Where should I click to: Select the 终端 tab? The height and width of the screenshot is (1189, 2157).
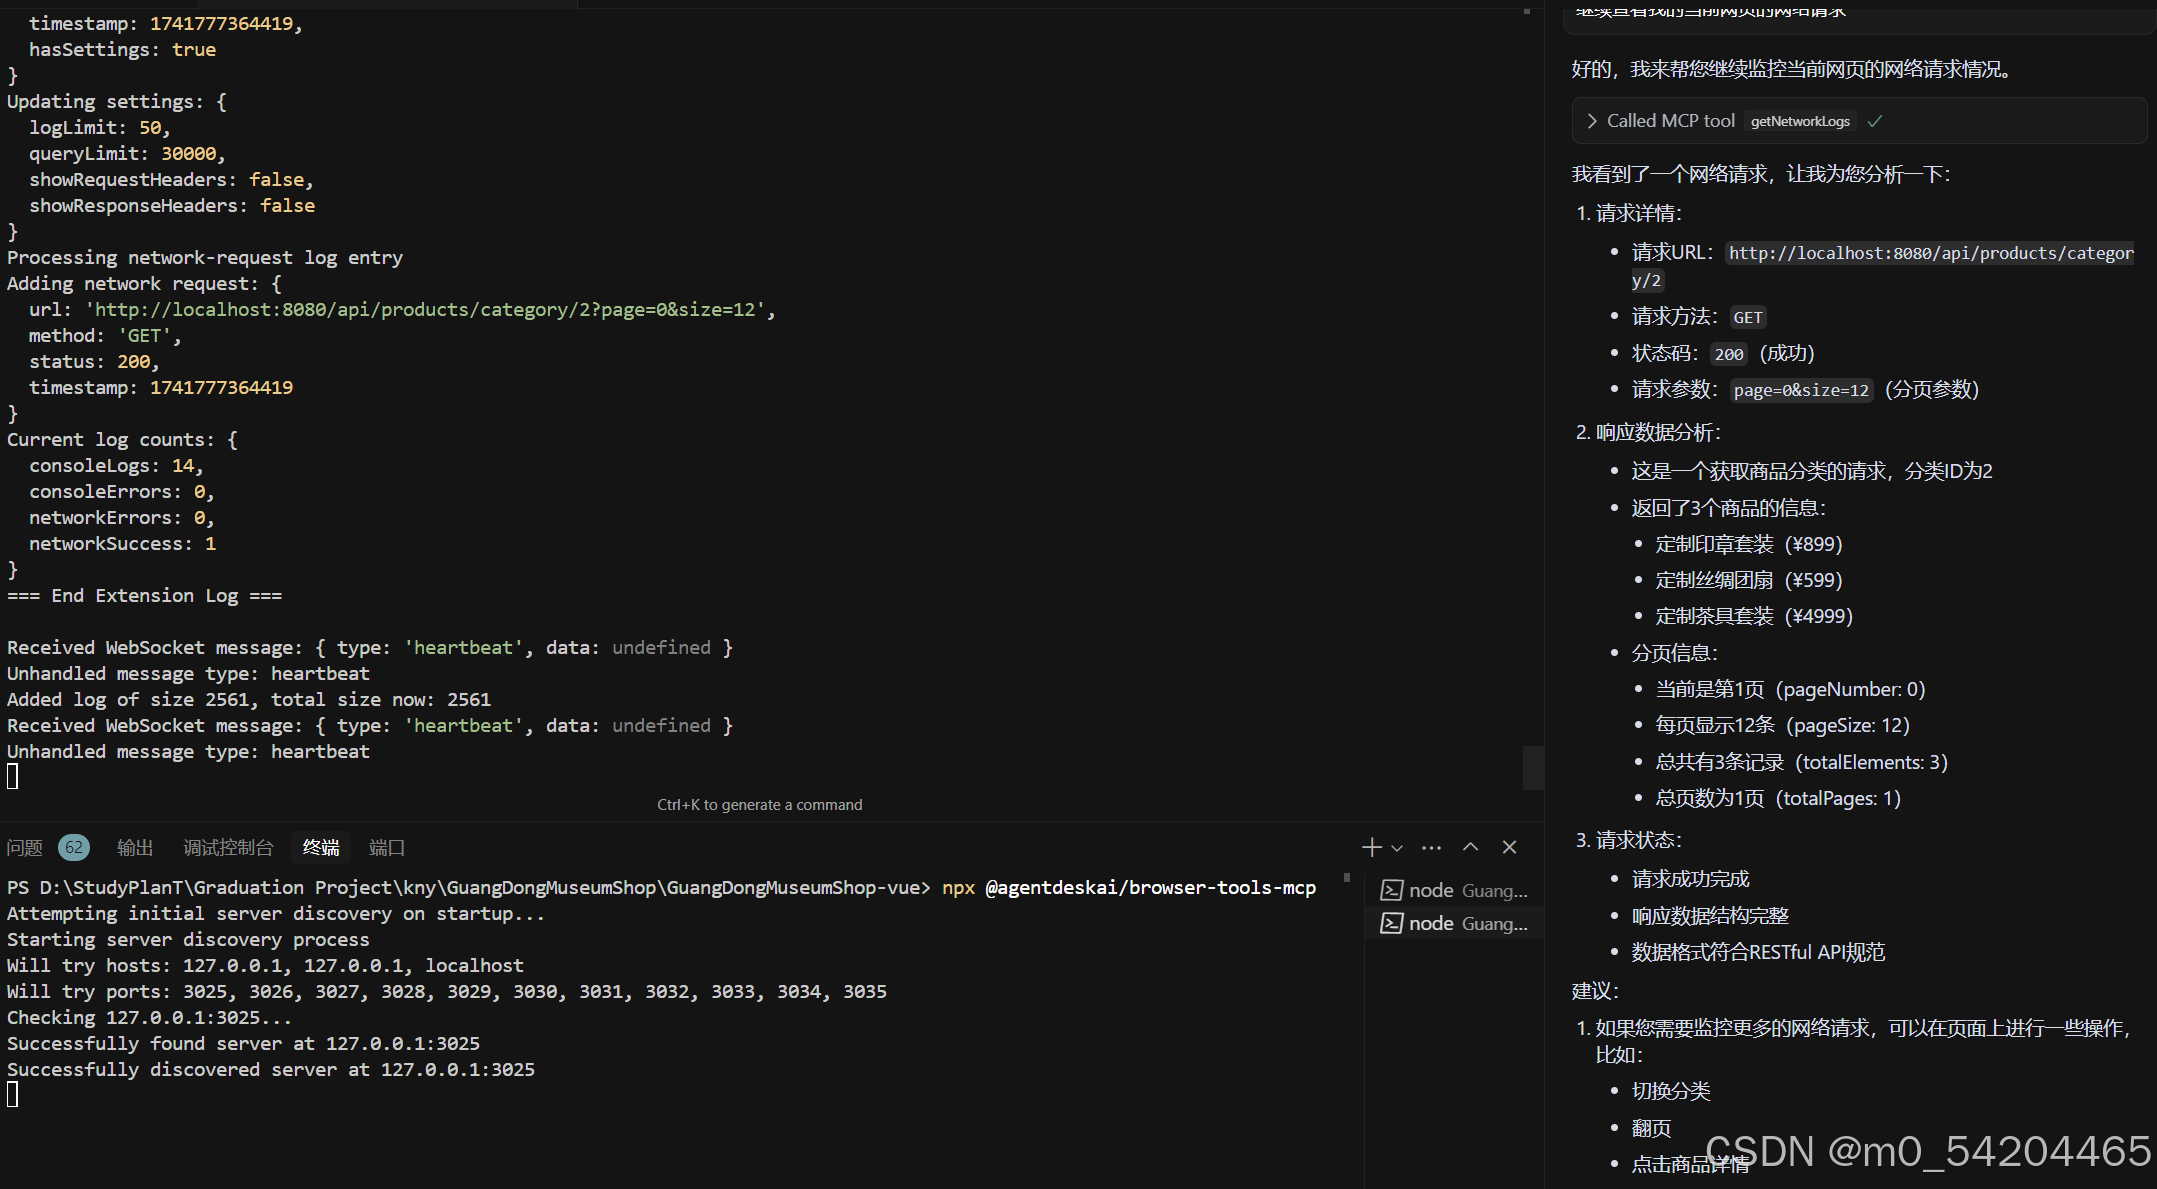(x=321, y=848)
